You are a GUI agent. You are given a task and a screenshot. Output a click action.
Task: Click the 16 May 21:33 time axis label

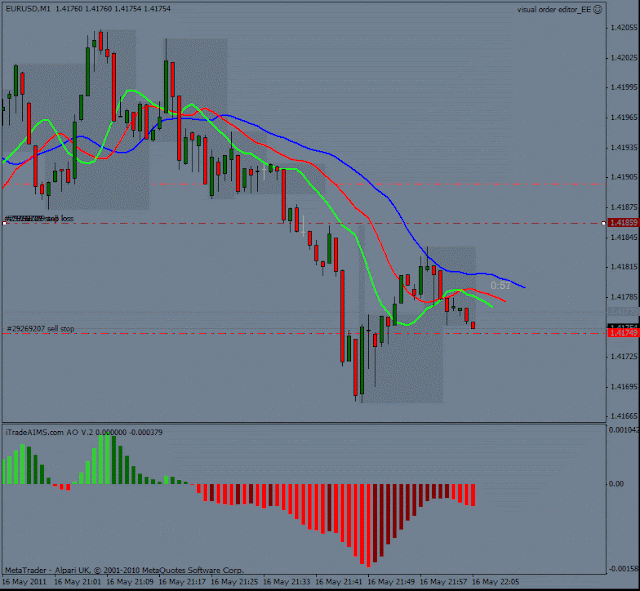point(287,582)
